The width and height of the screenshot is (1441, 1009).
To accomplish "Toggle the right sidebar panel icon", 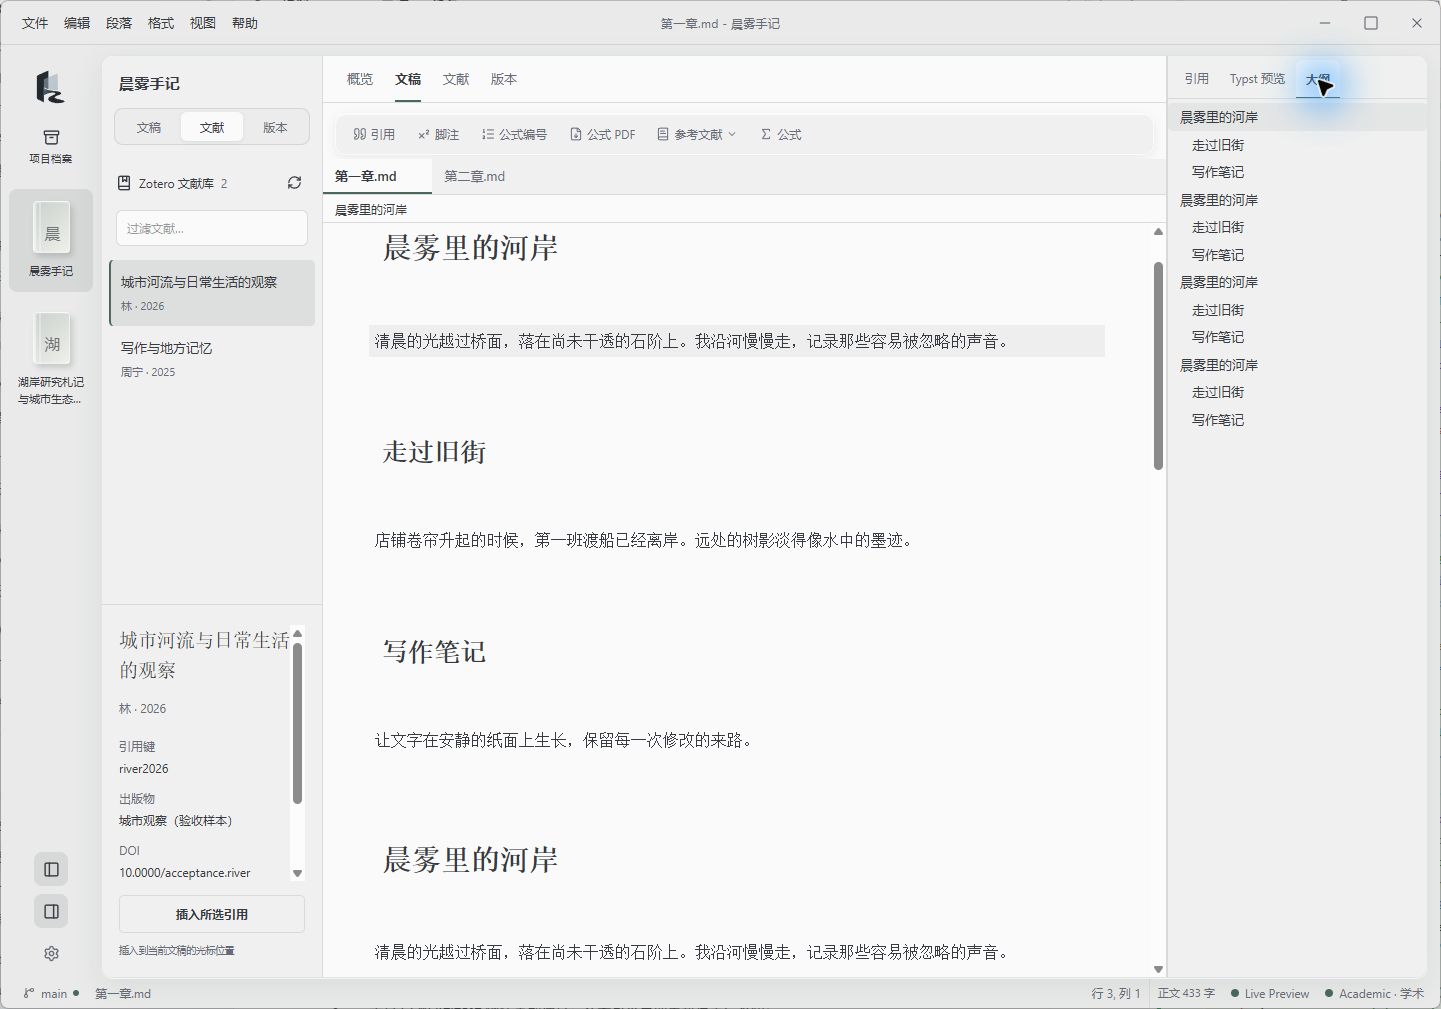I will (x=51, y=911).
